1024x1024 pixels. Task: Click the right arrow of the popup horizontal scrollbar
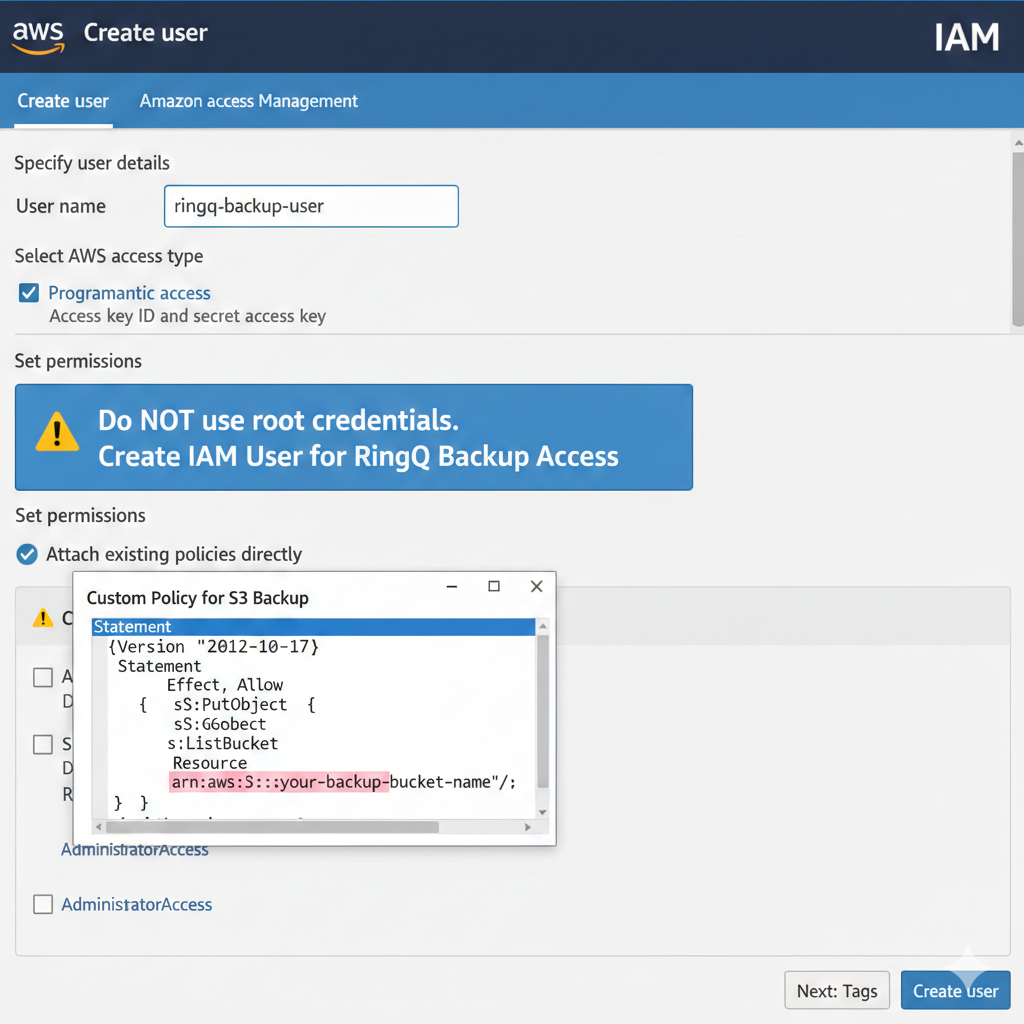[x=529, y=827]
